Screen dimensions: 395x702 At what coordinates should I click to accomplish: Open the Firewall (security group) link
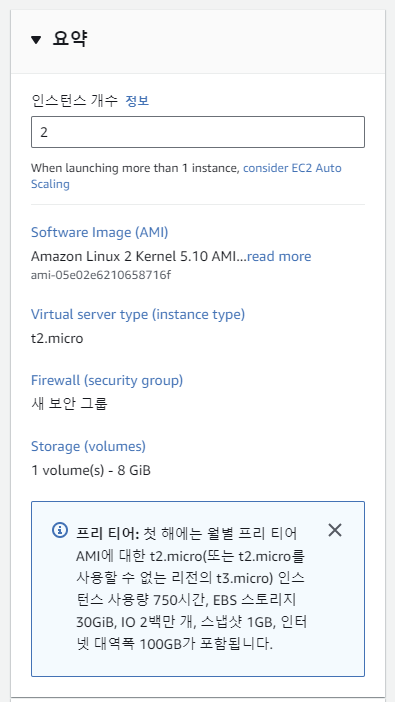[x=107, y=381]
